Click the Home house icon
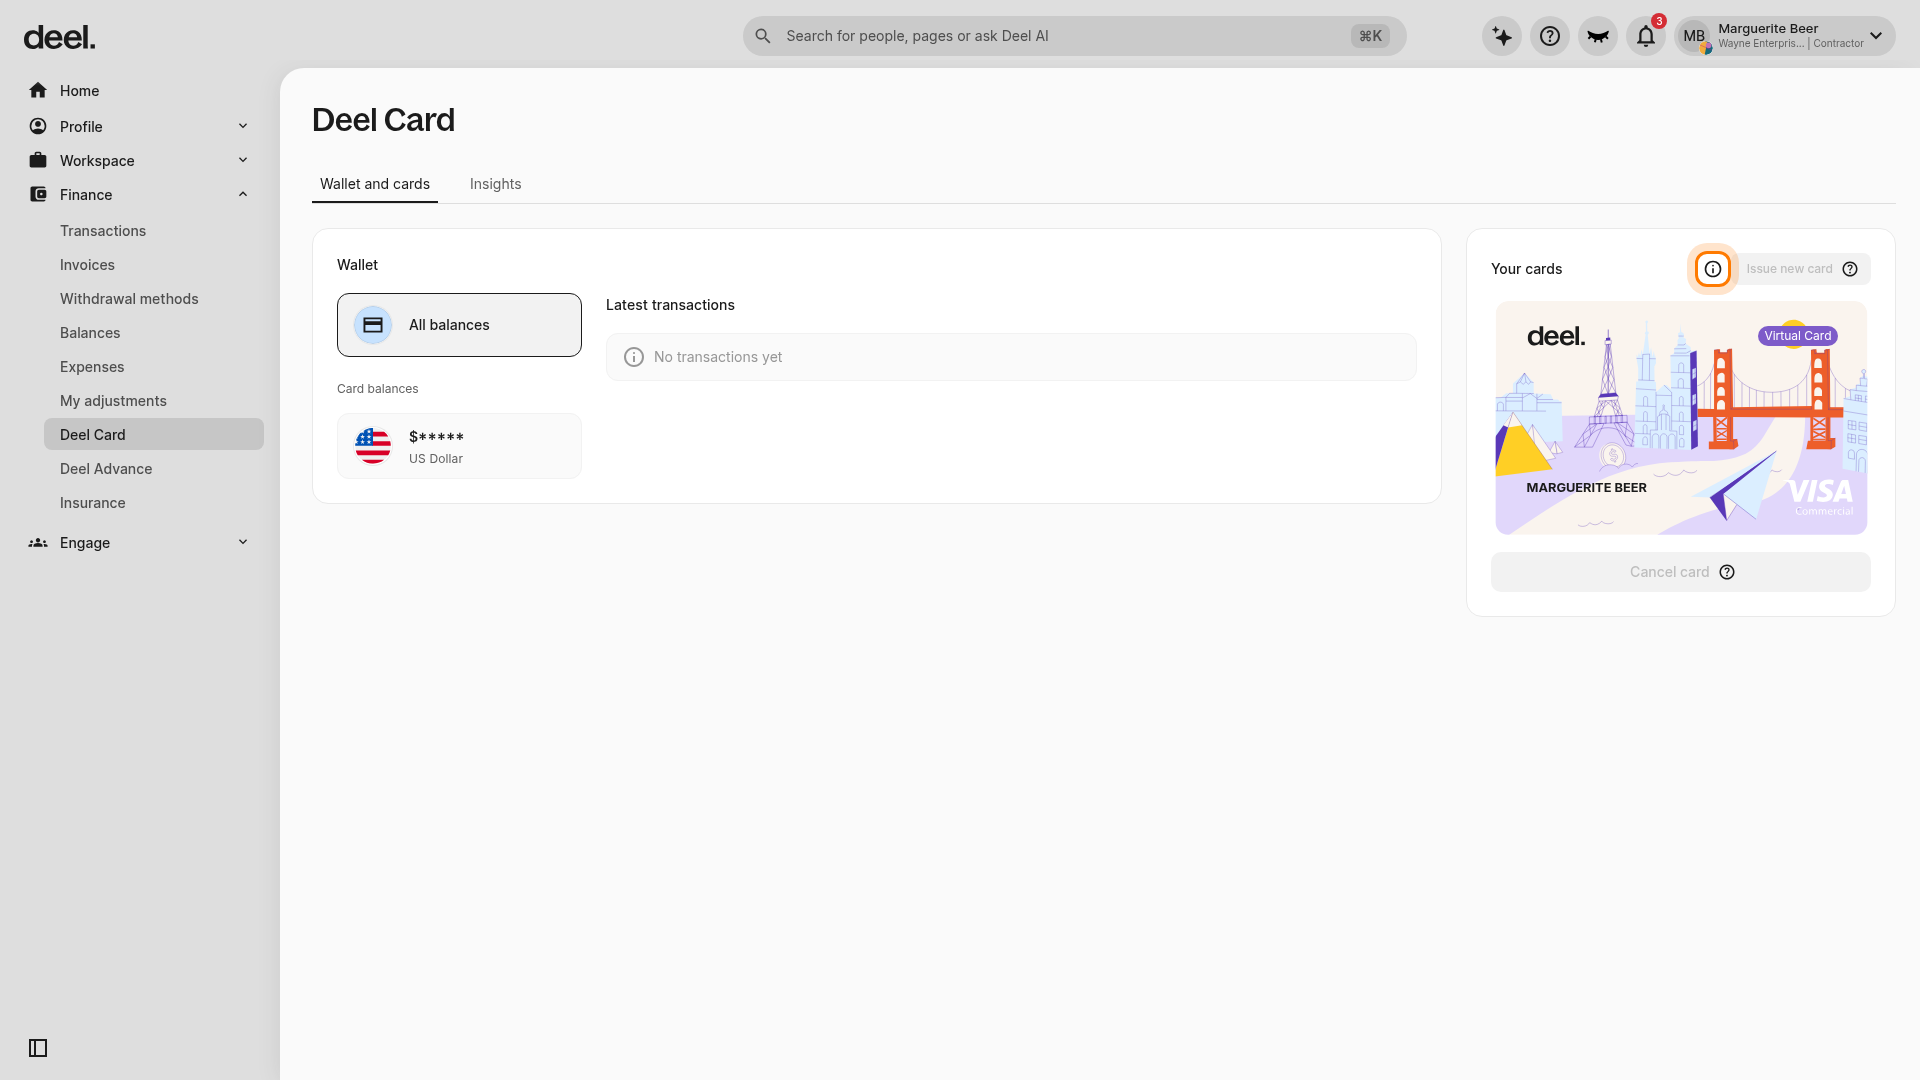1920x1080 pixels. (38, 90)
